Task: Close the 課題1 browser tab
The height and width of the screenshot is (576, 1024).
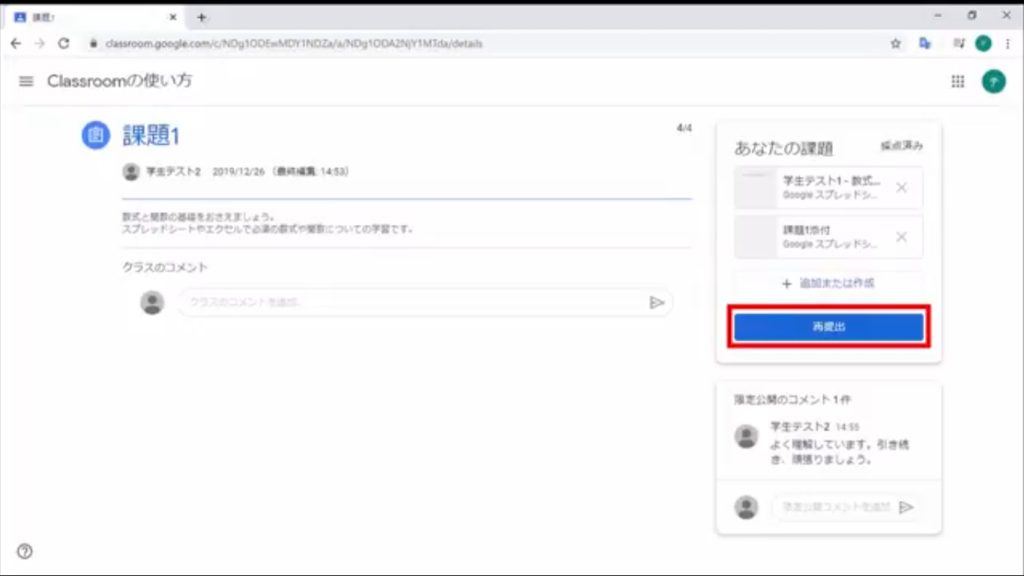Action: (172, 18)
